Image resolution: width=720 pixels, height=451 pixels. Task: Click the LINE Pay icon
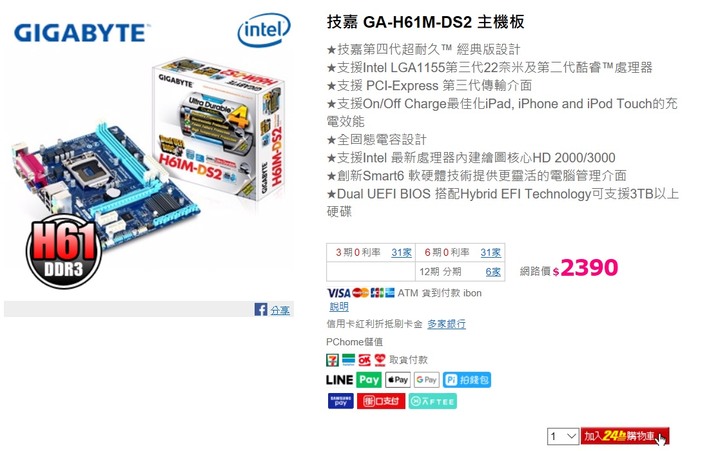pos(354,380)
